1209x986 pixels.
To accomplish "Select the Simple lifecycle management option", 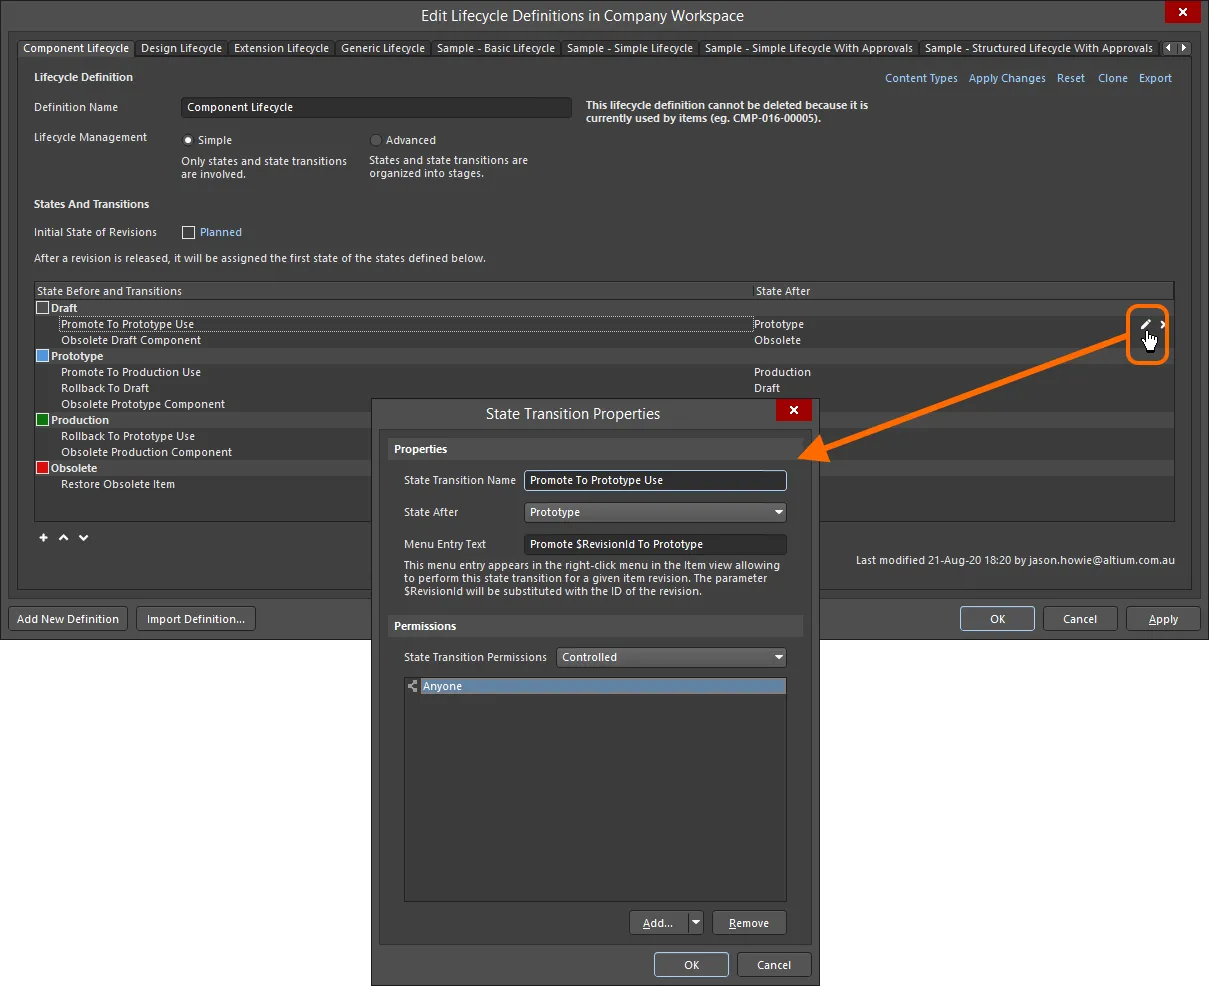I will click(188, 140).
